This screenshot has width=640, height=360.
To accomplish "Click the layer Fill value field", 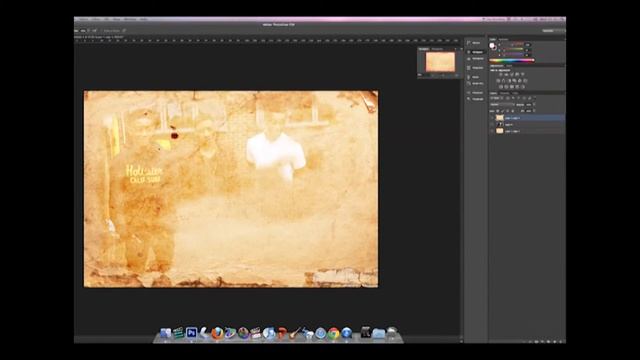I will [x=529, y=111].
